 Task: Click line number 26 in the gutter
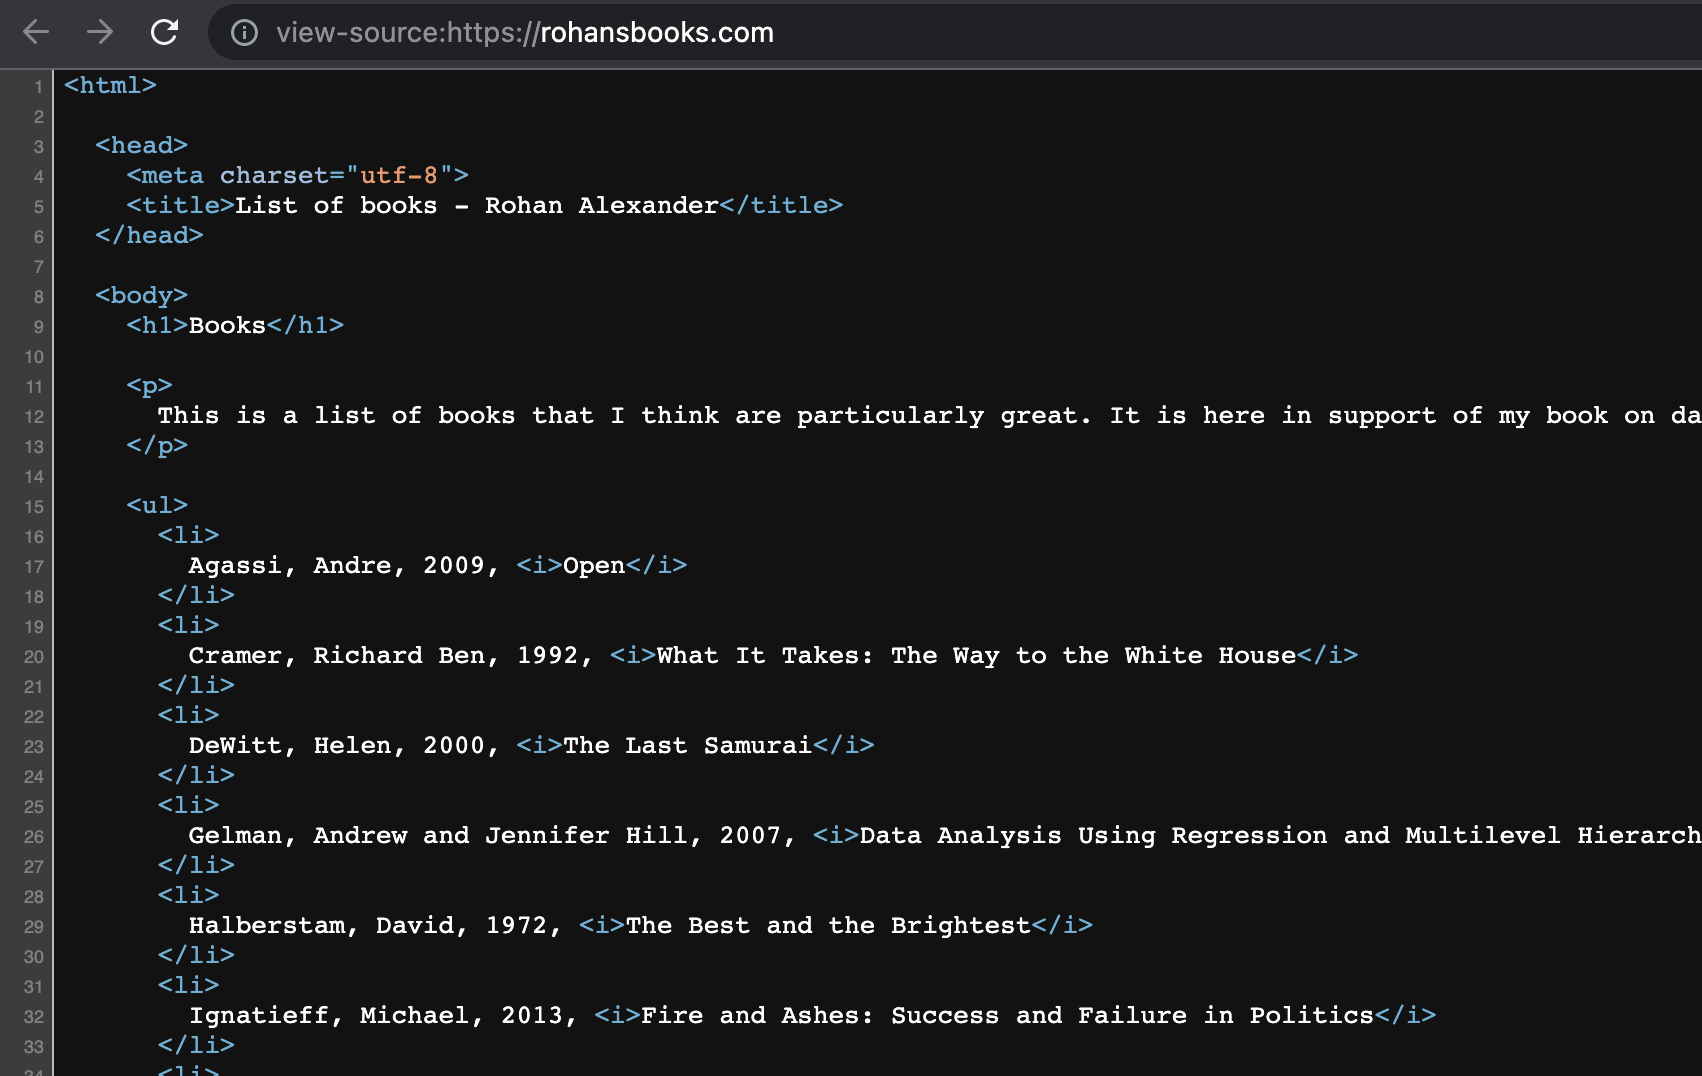pyautogui.click(x=34, y=837)
